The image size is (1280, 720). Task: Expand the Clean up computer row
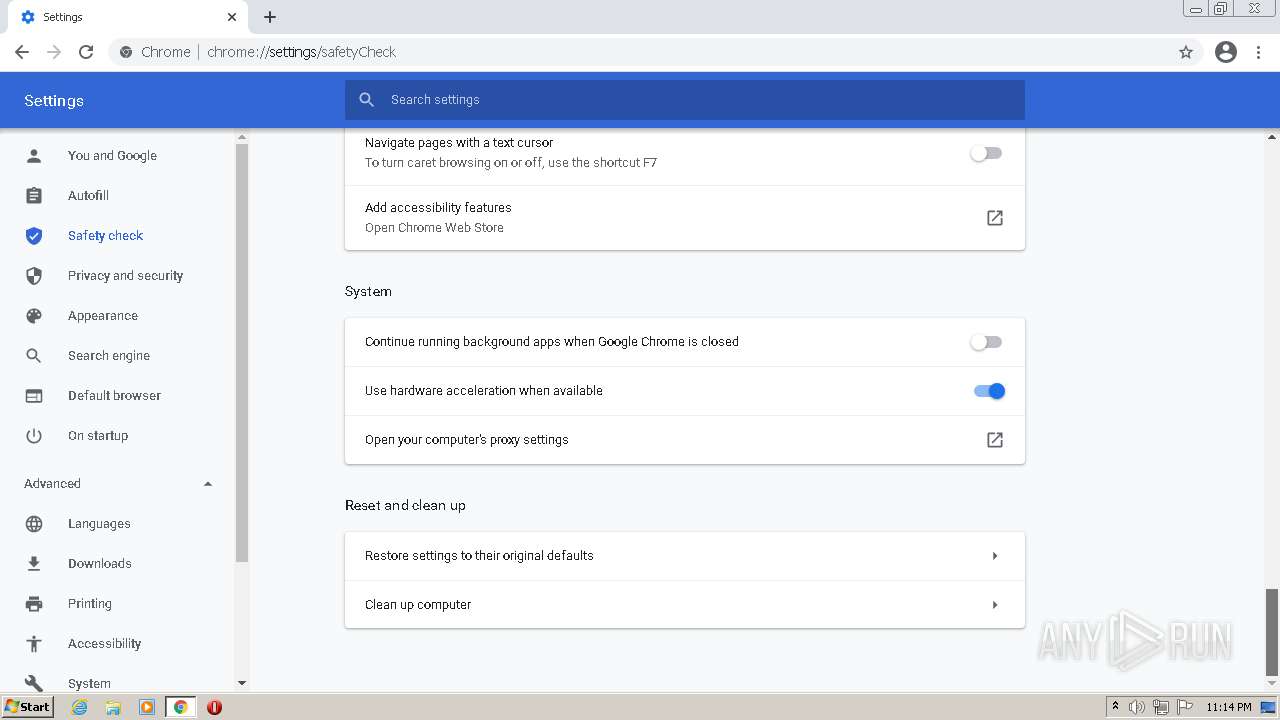click(x=685, y=605)
